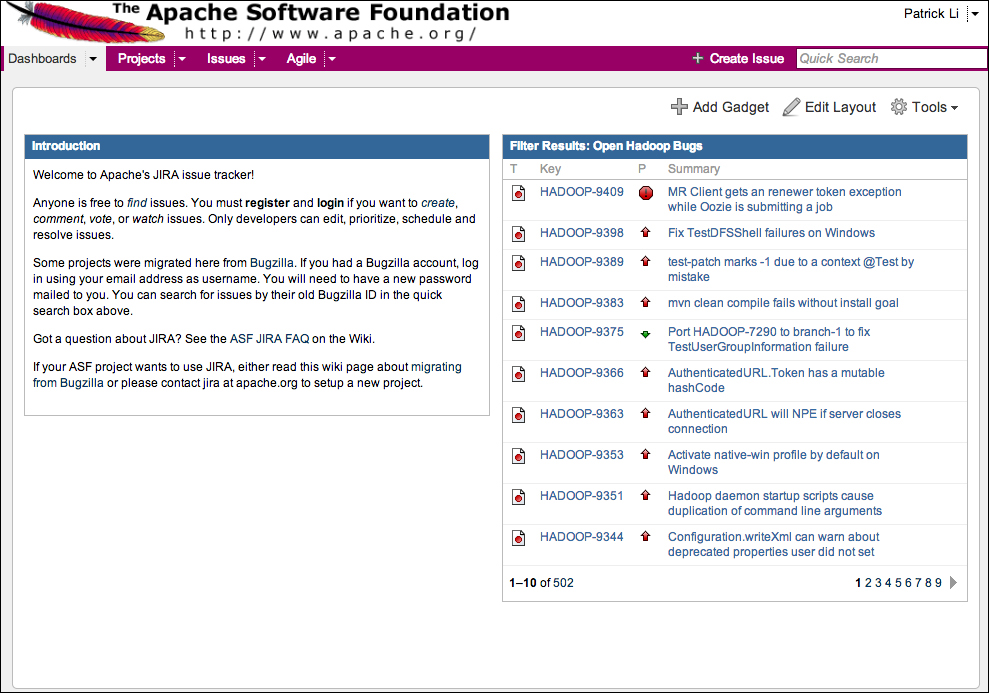Viewport: 989px width, 693px height.
Task: Open the Issues menu
Action: [x=226, y=59]
